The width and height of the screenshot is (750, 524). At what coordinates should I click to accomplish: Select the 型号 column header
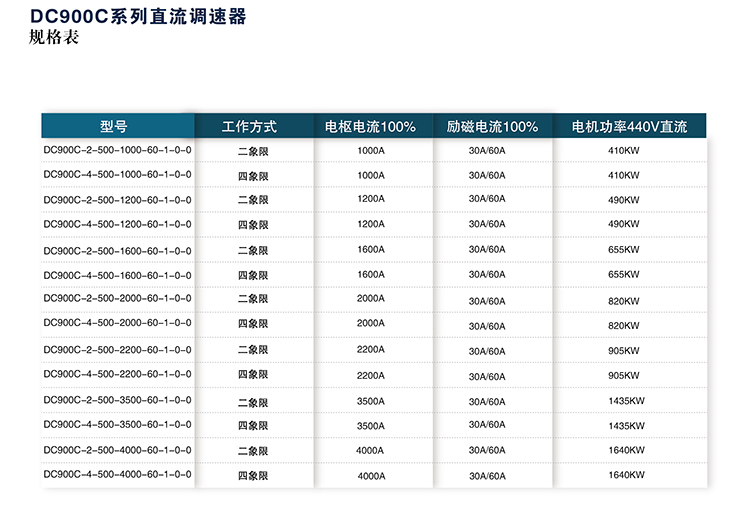click(114, 127)
